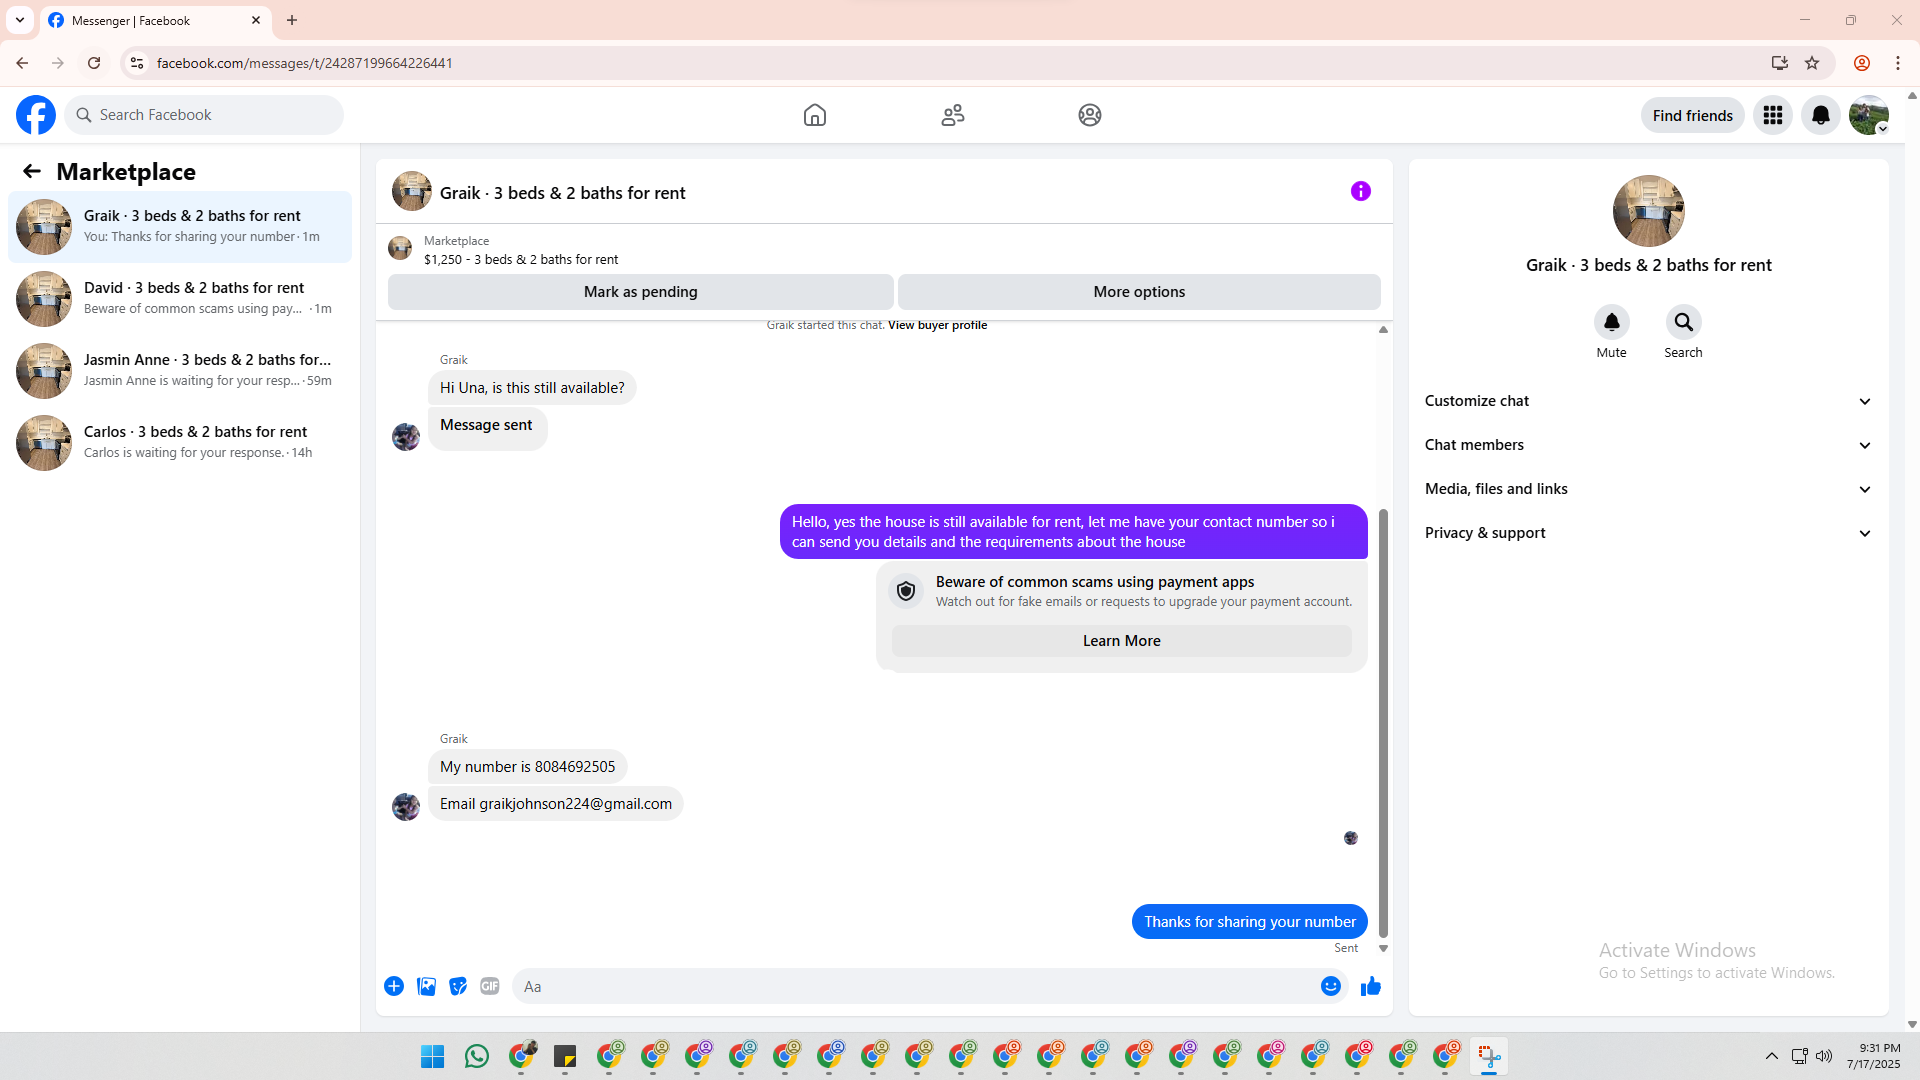Go to the Home feed icon

pyautogui.click(x=815, y=115)
